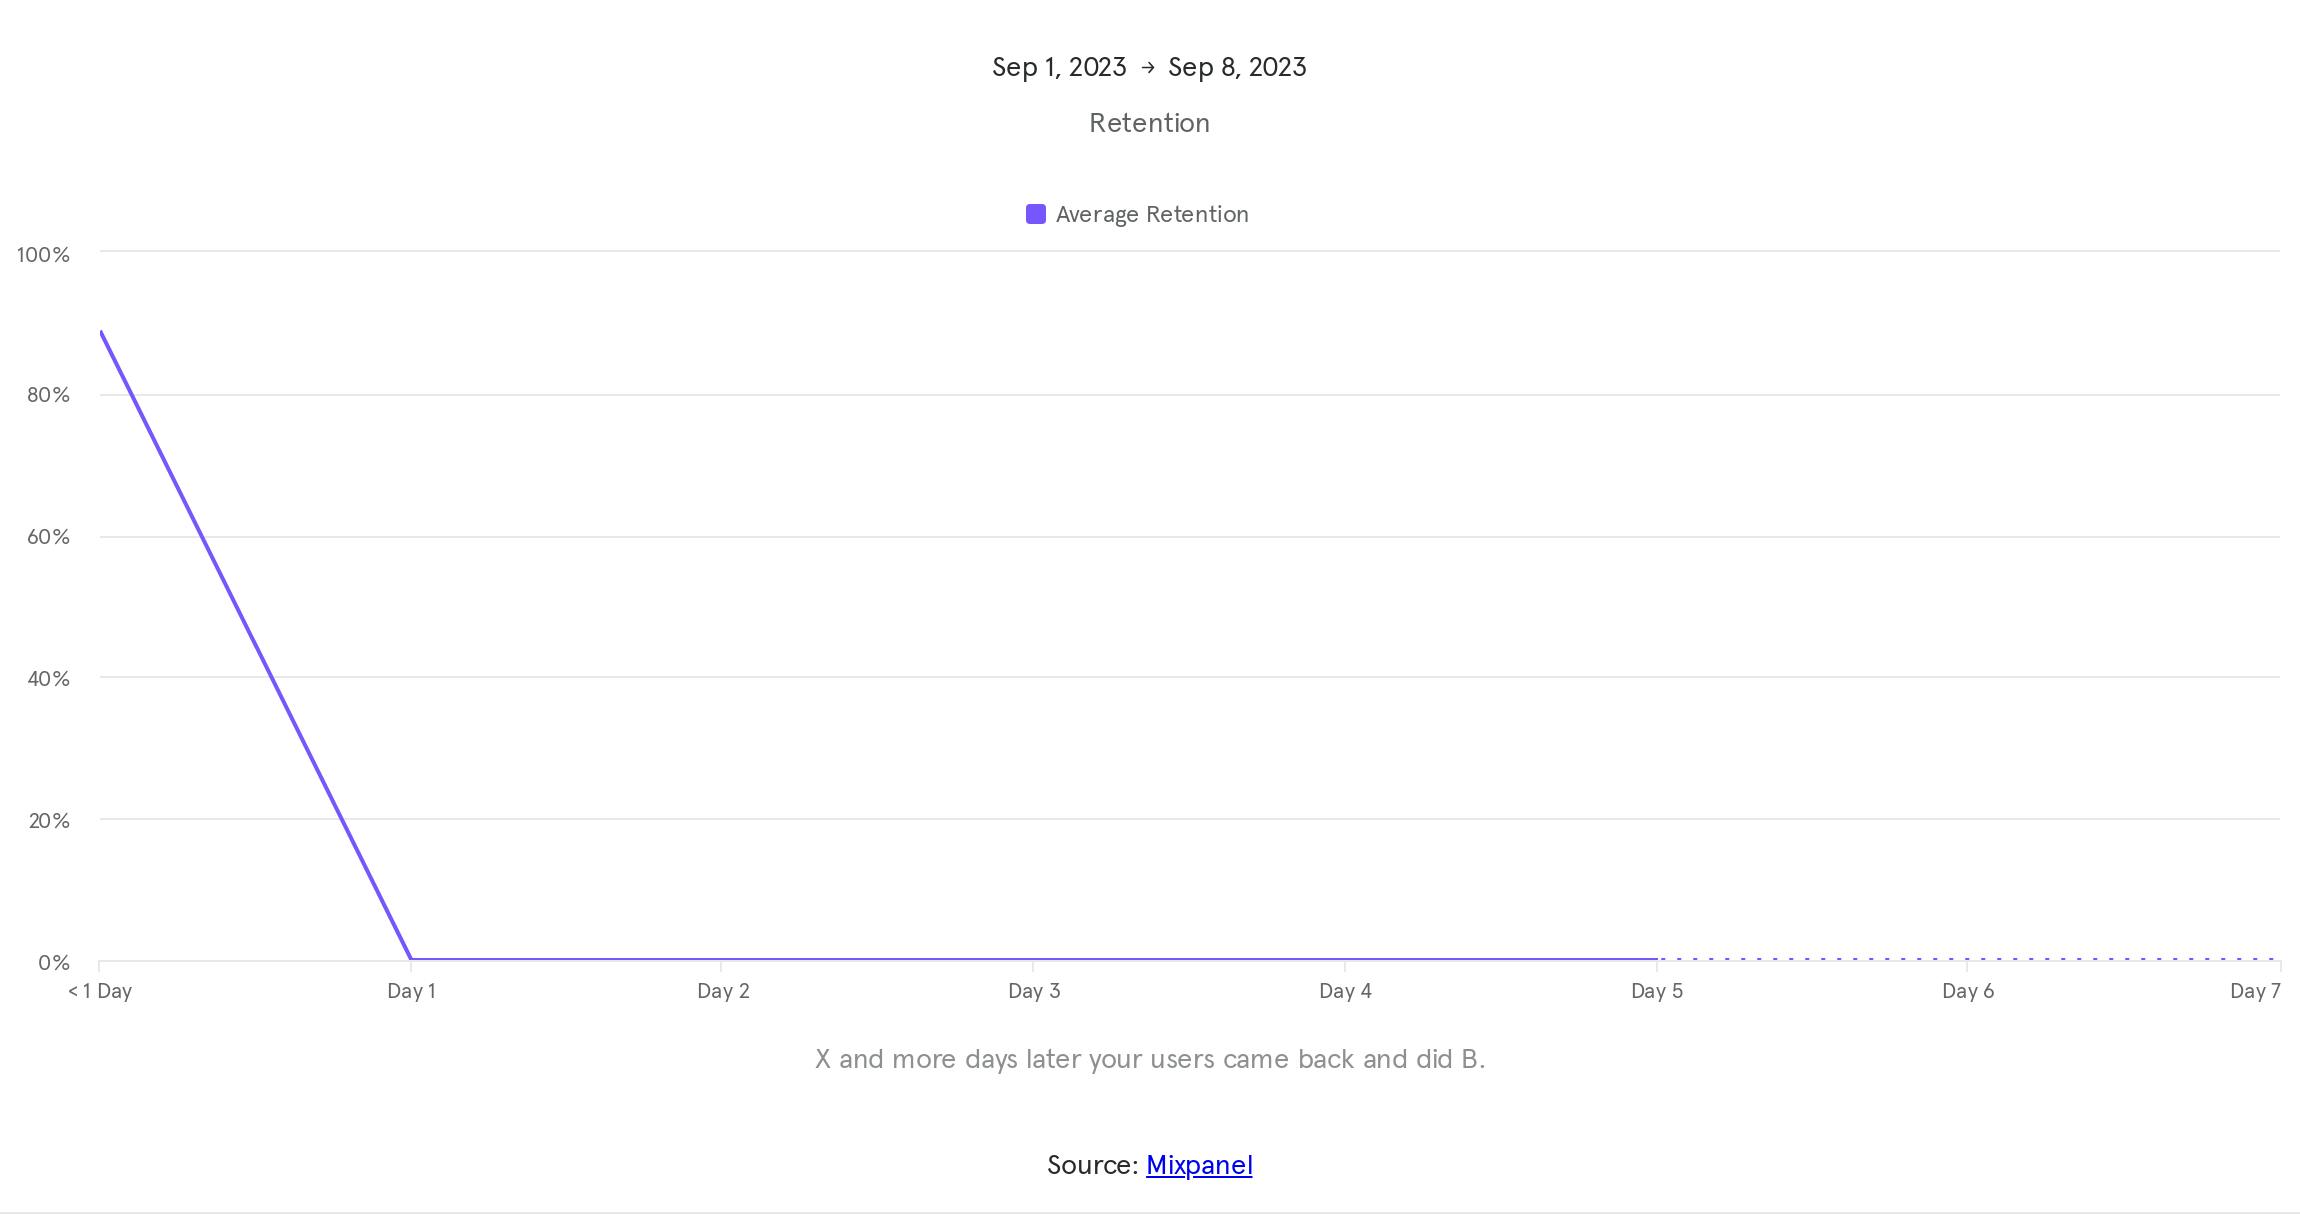2300x1214 pixels.
Task: Click the 20% y-axis label
Action: (x=48, y=821)
